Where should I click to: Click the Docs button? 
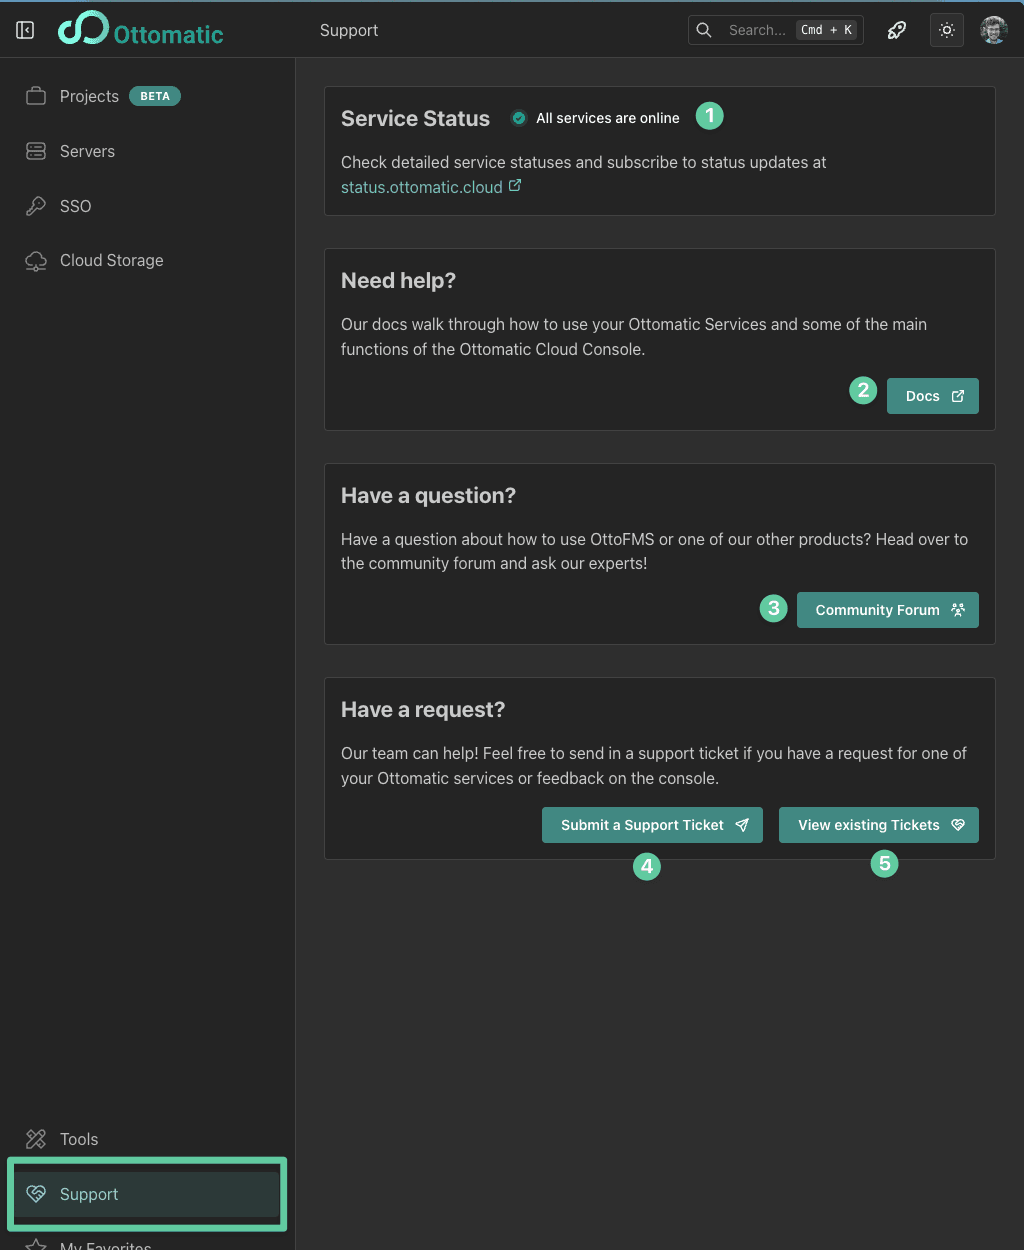click(x=932, y=396)
